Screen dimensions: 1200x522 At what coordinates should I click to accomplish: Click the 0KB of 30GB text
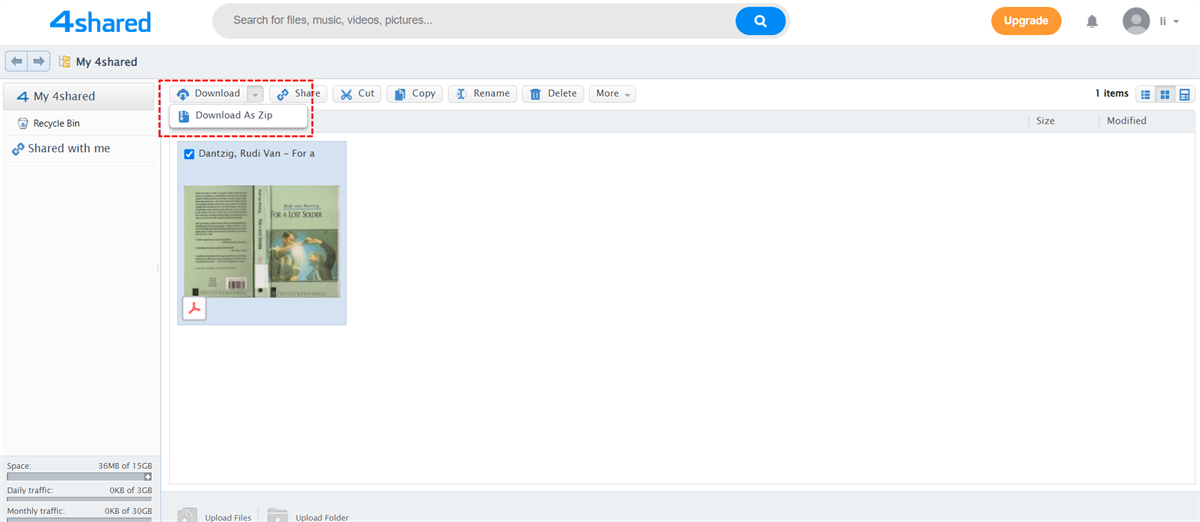coord(126,510)
